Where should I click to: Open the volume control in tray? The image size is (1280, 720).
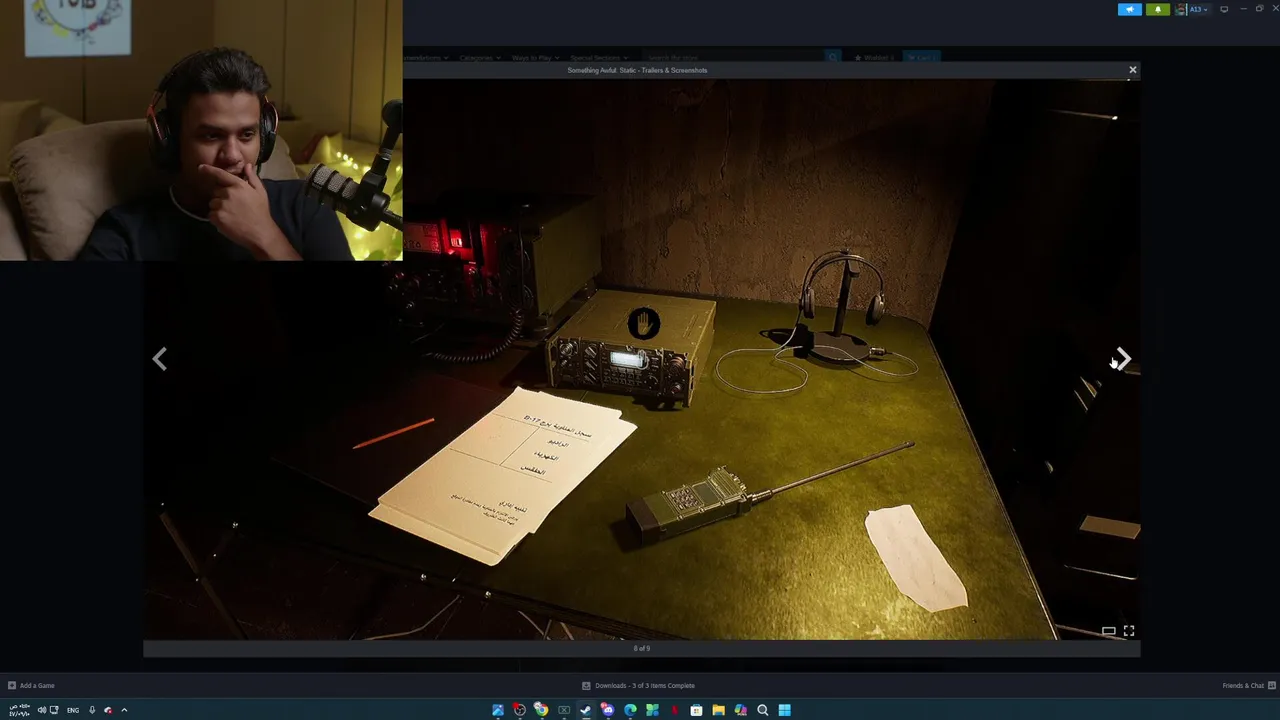tap(42, 710)
